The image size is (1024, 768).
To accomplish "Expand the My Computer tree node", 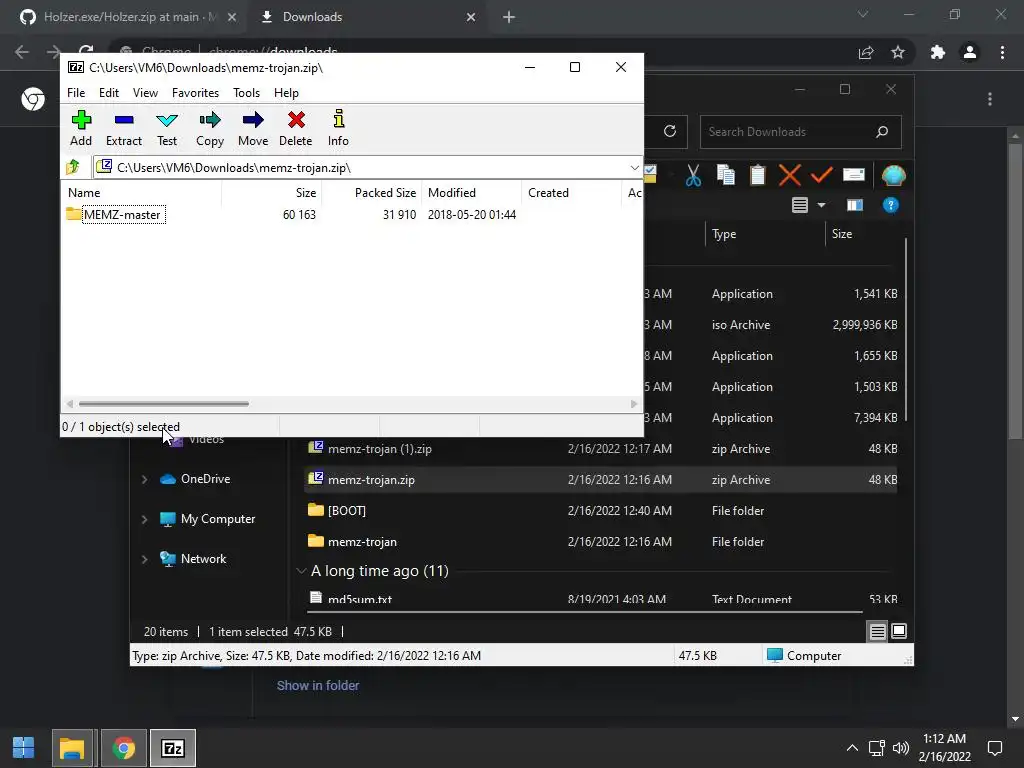I will pos(144,519).
